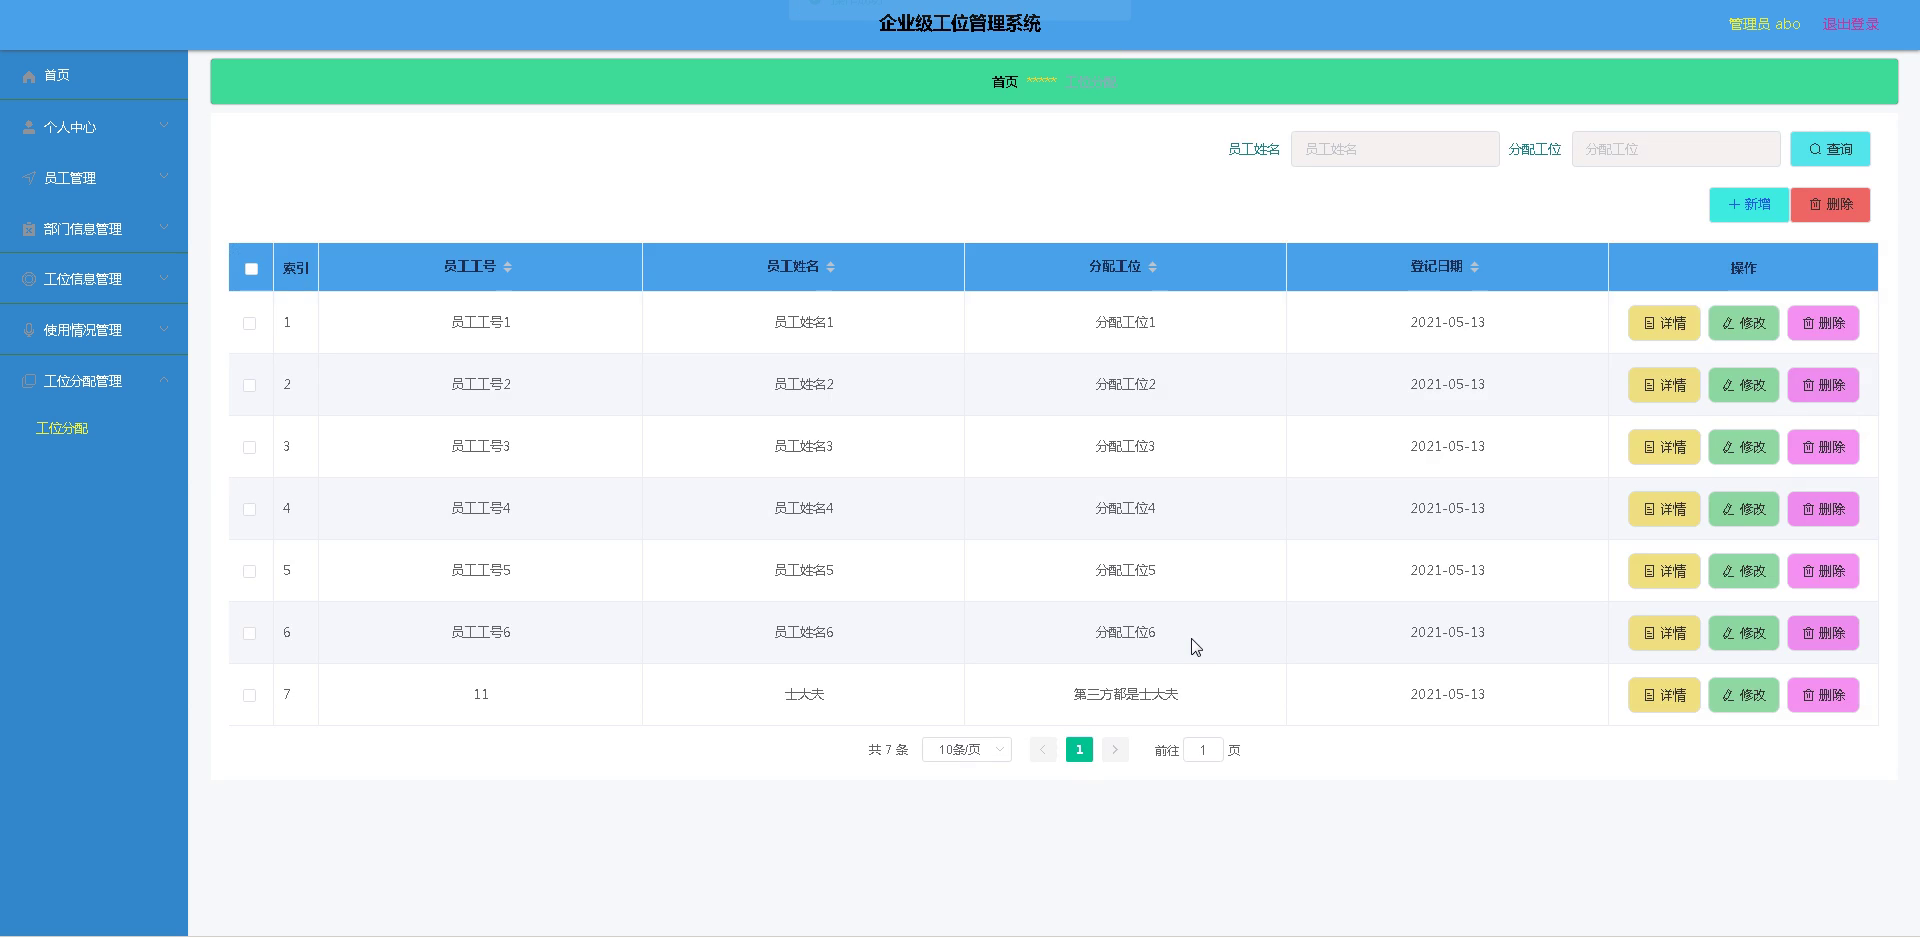Viewport: 1920px width, 938px height.
Task: Check the checkbox for row 5
Action: [x=249, y=572]
